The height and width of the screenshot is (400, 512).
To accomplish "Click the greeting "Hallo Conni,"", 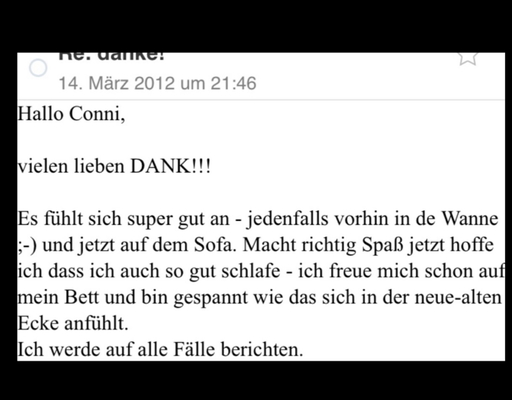I will 71,114.
